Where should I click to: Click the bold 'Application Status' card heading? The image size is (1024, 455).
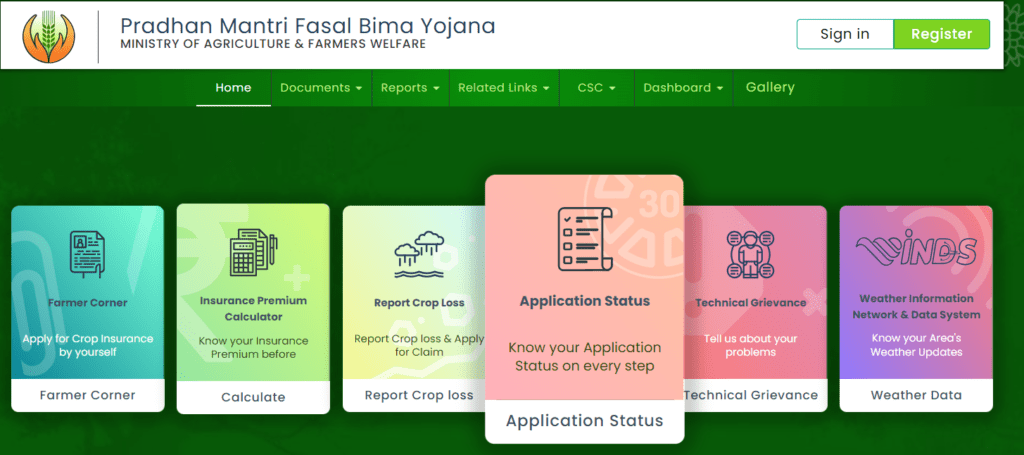(584, 301)
